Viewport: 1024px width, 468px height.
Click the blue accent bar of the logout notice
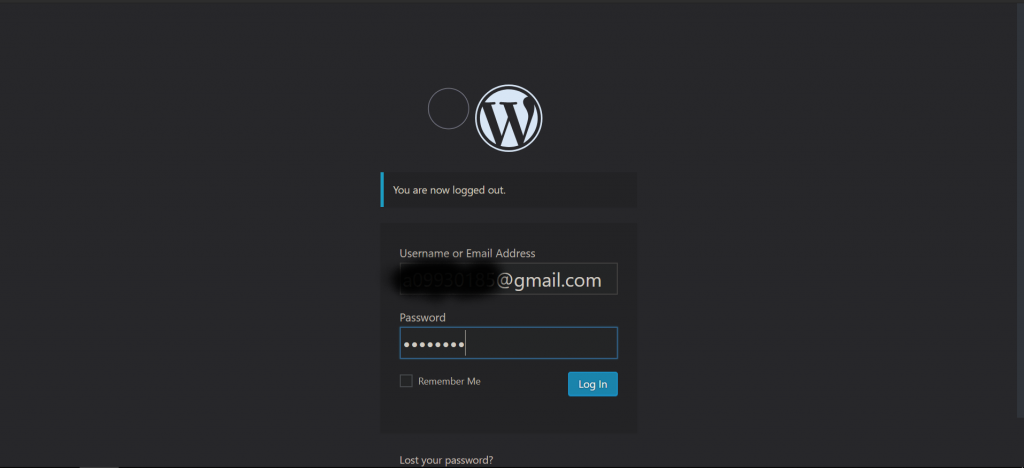[x=382, y=190]
